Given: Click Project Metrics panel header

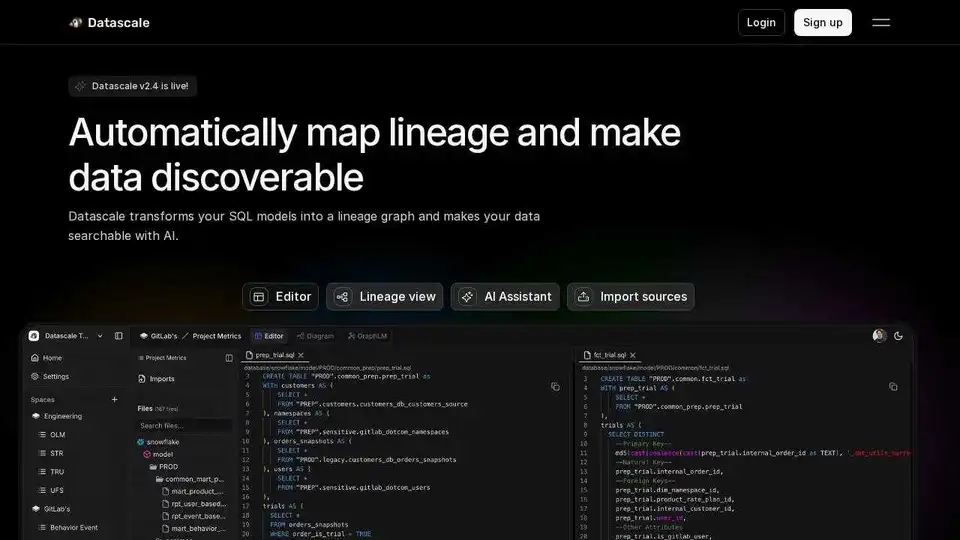Looking at the screenshot, I should tap(162, 358).
